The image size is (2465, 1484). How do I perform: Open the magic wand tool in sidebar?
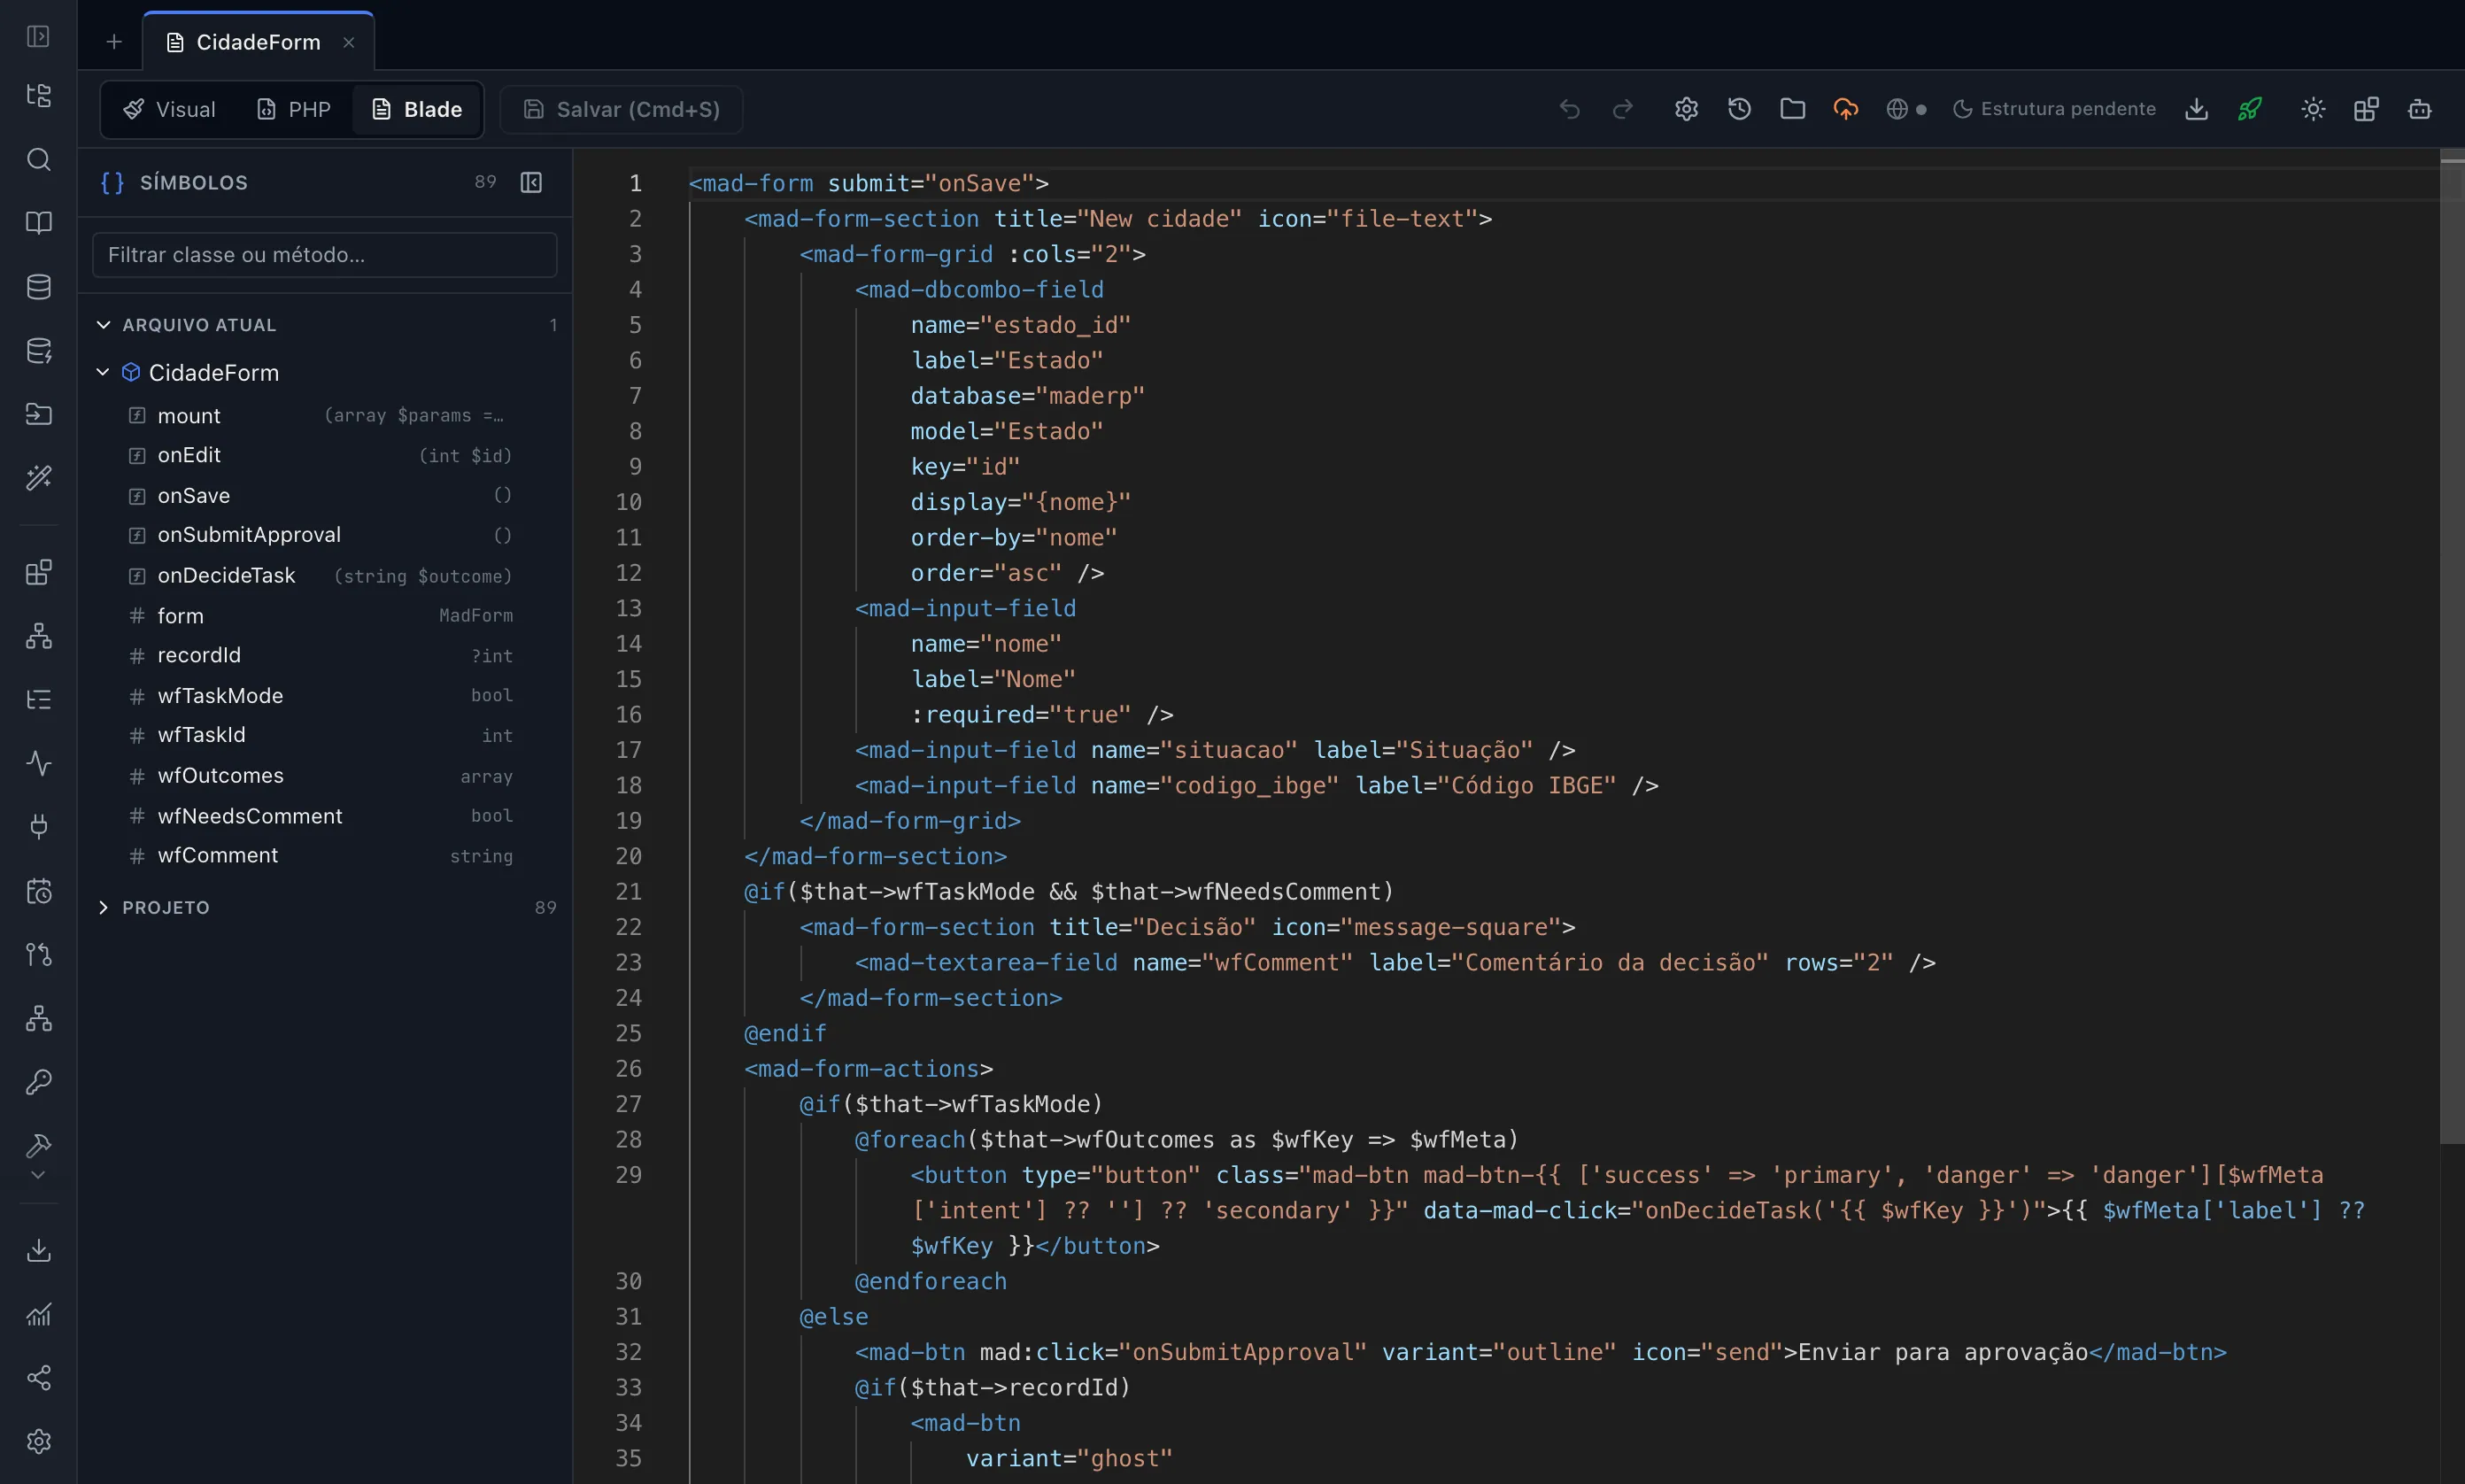38,478
